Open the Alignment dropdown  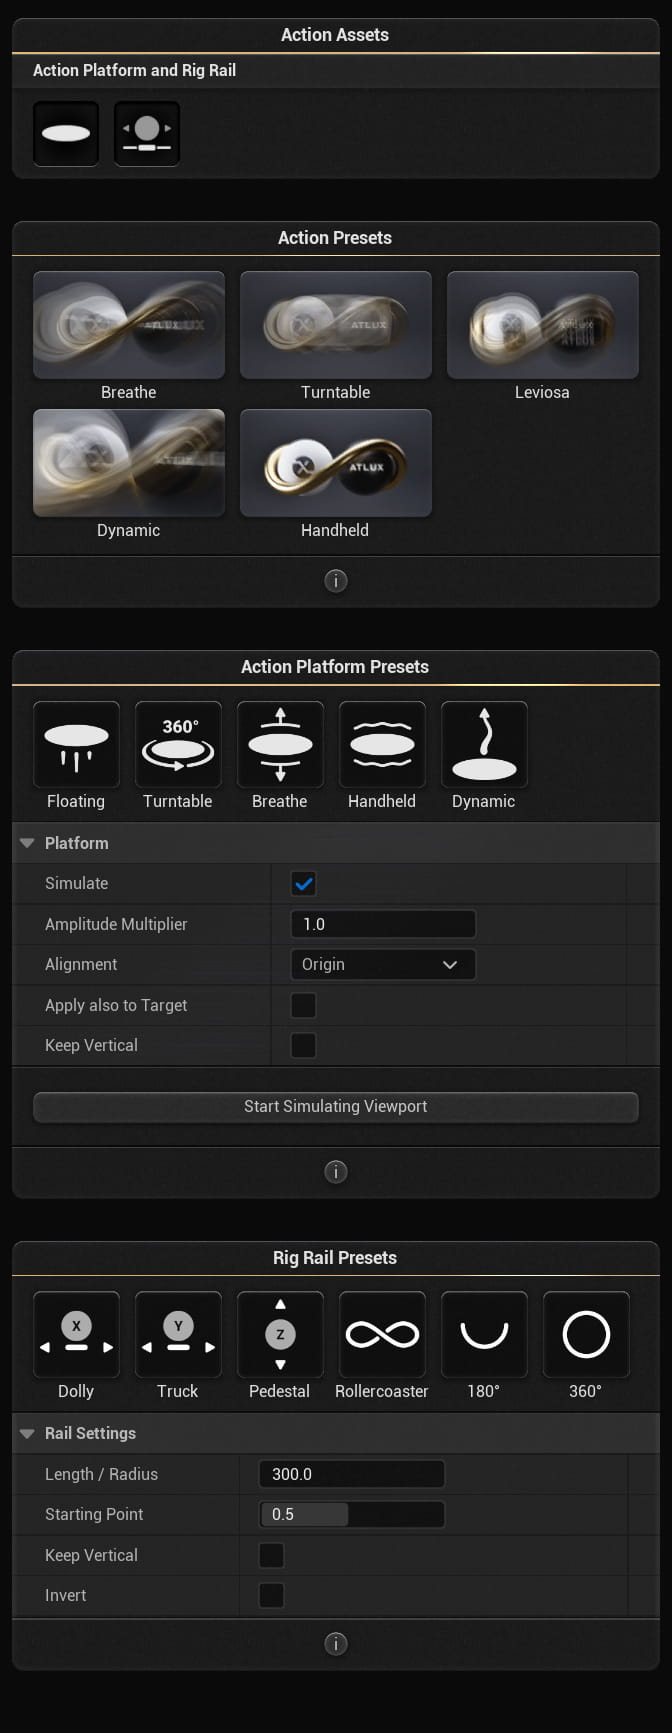pos(383,964)
